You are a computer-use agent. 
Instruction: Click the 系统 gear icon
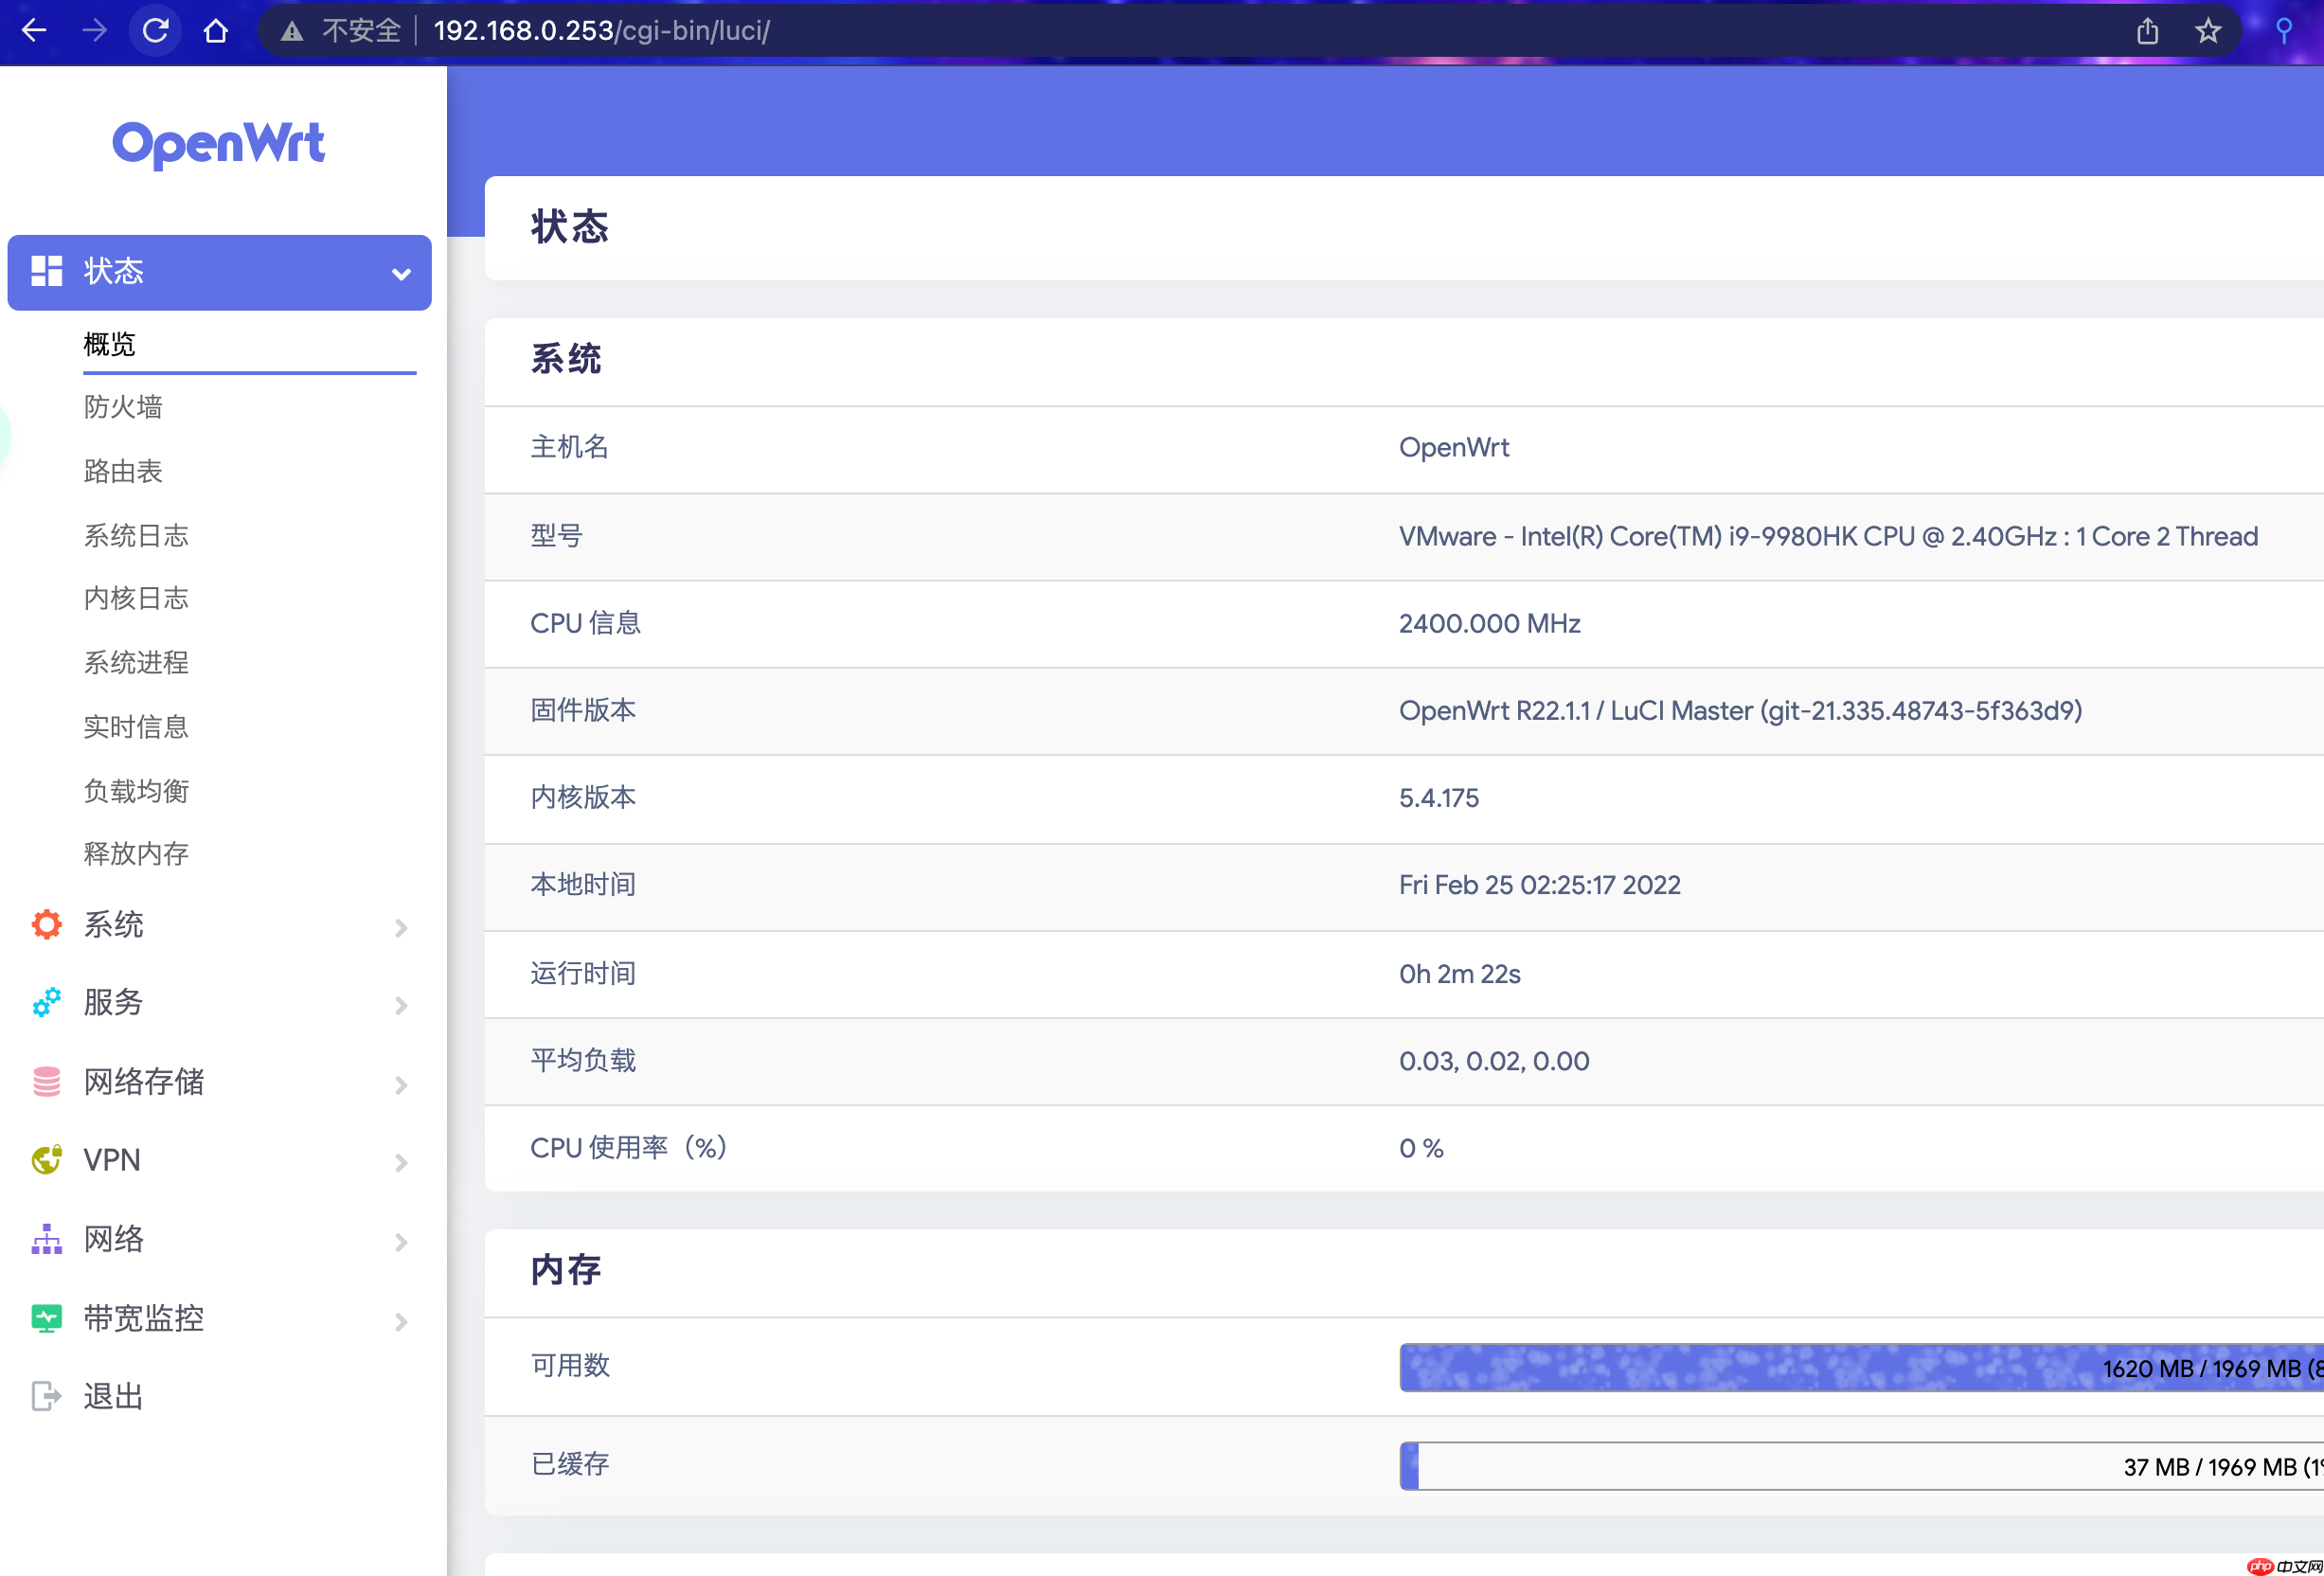pyautogui.click(x=45, y=925)
